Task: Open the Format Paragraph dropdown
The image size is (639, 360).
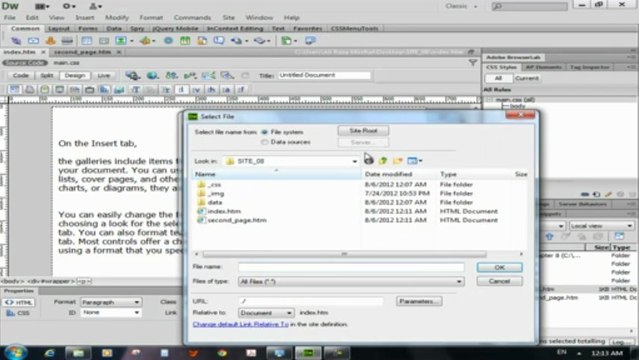Action: pyautogui.click(x=110, y=303)
